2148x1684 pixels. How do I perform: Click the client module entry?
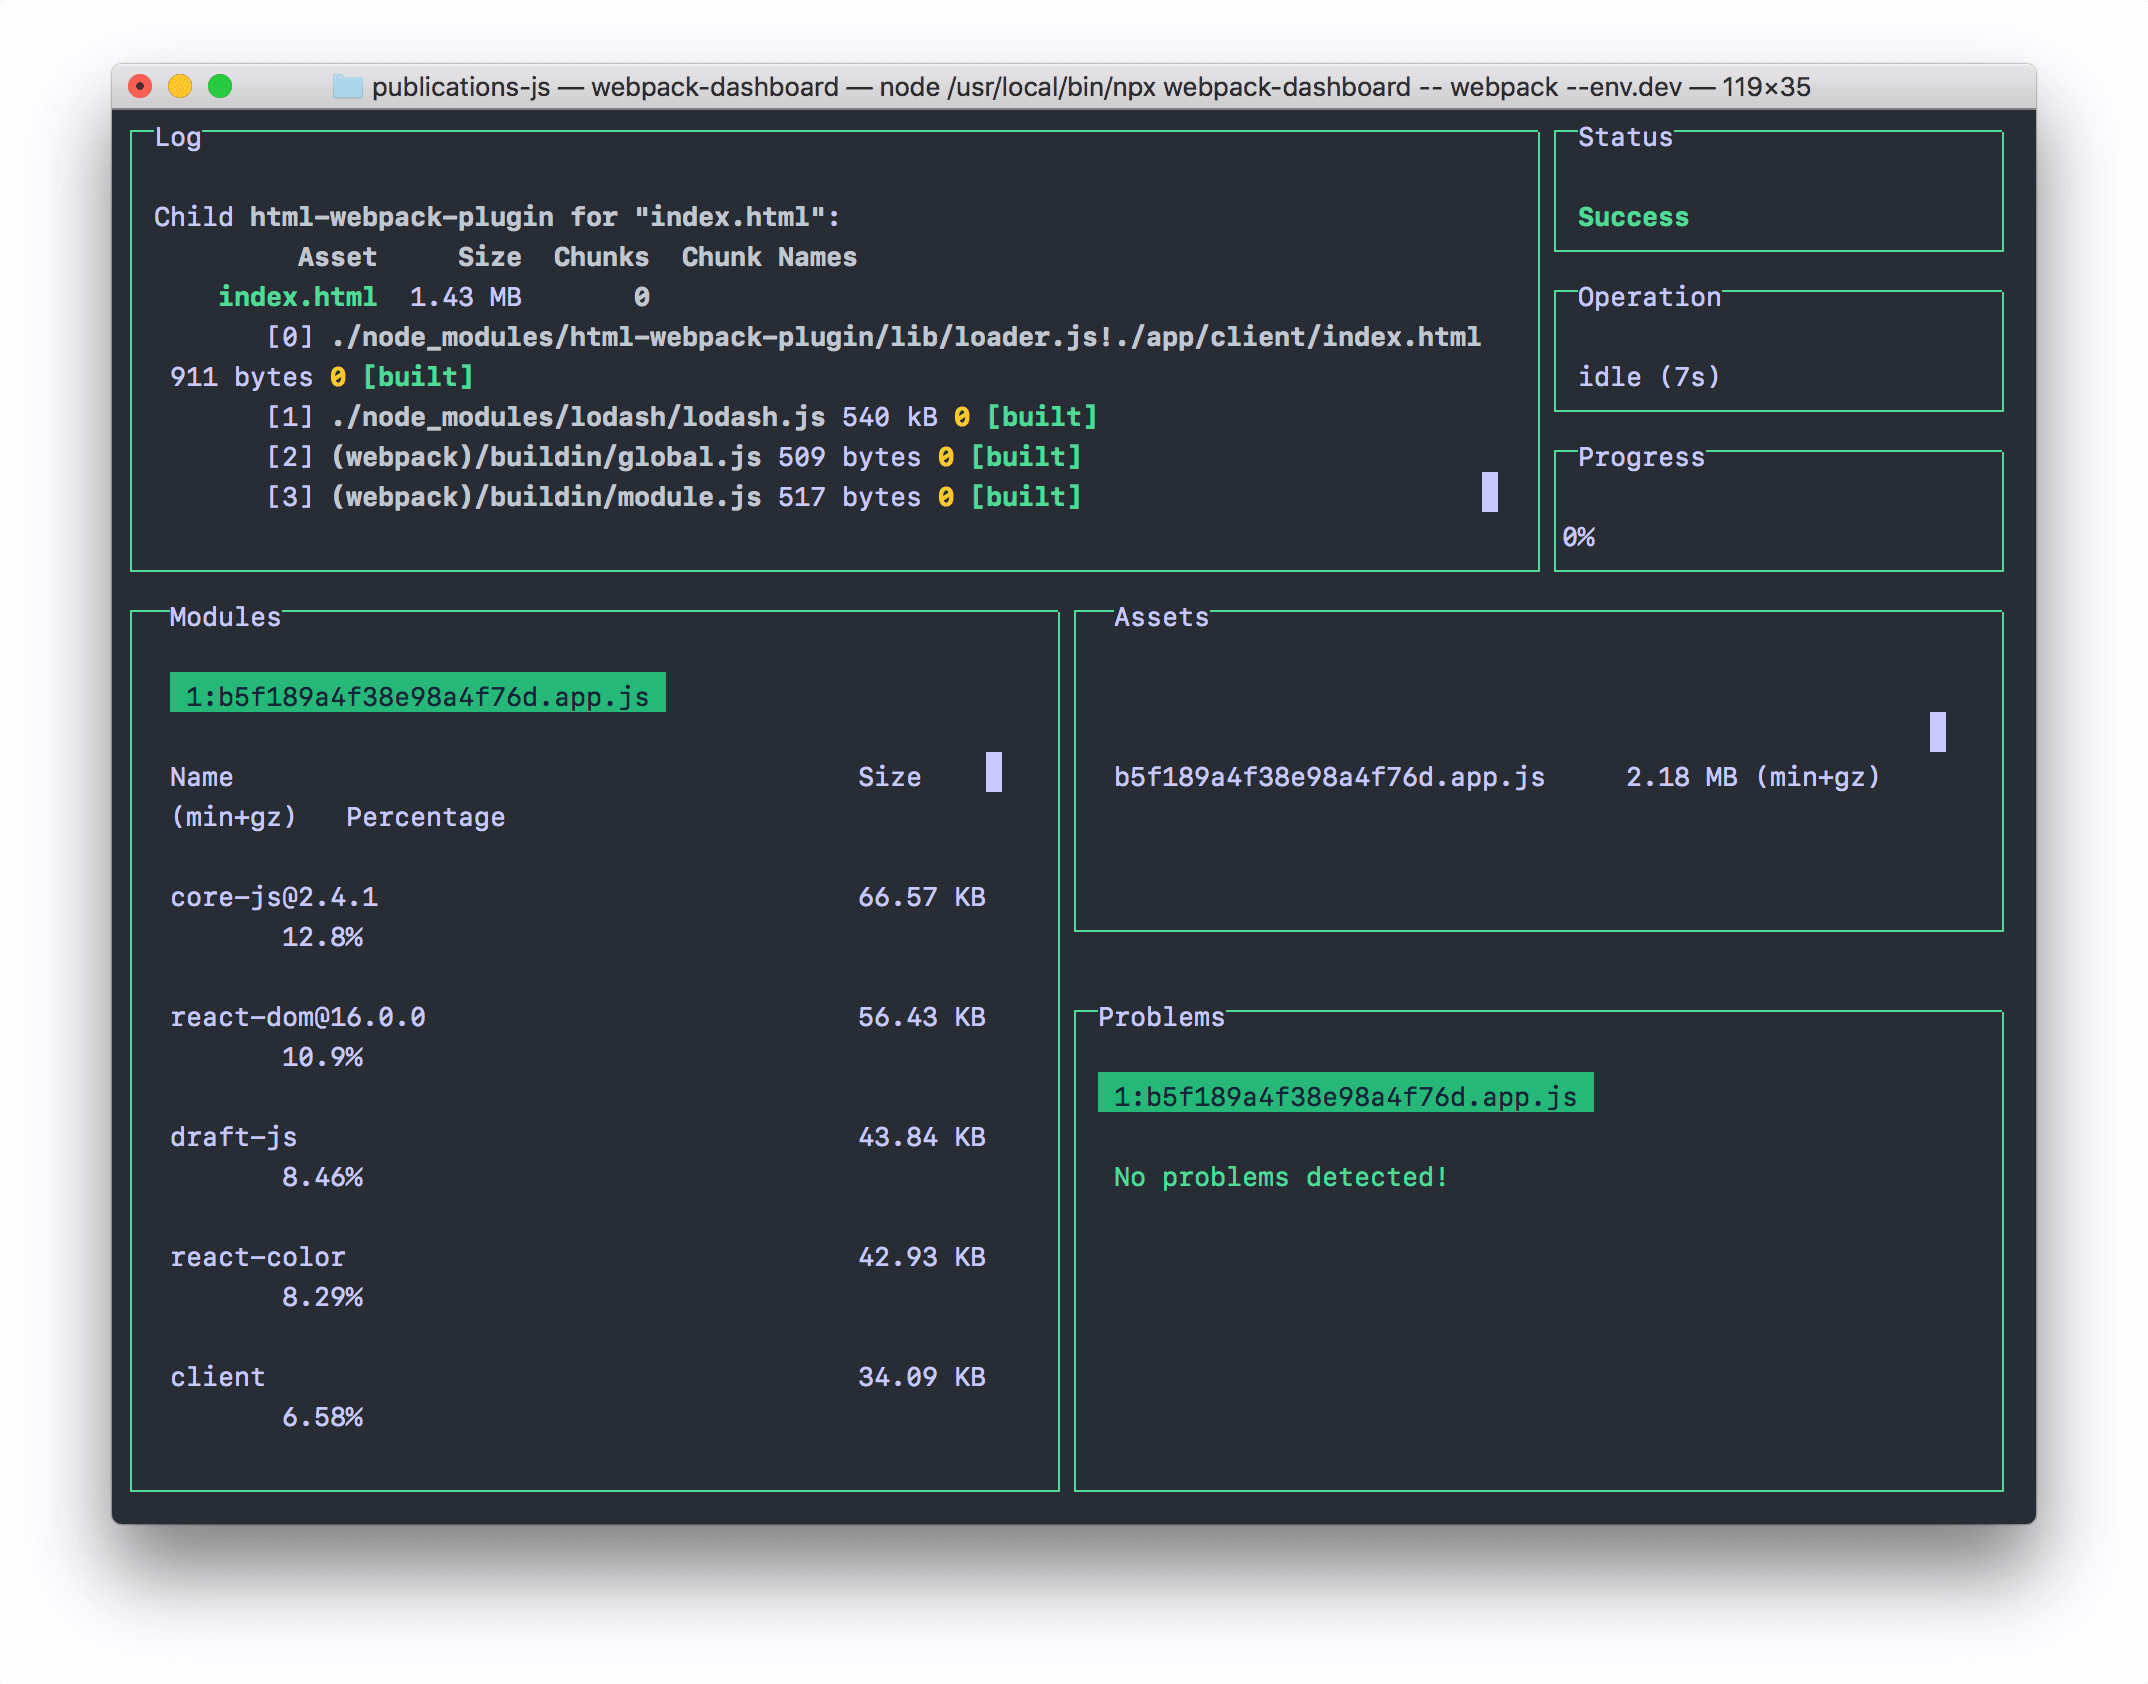217,1377
